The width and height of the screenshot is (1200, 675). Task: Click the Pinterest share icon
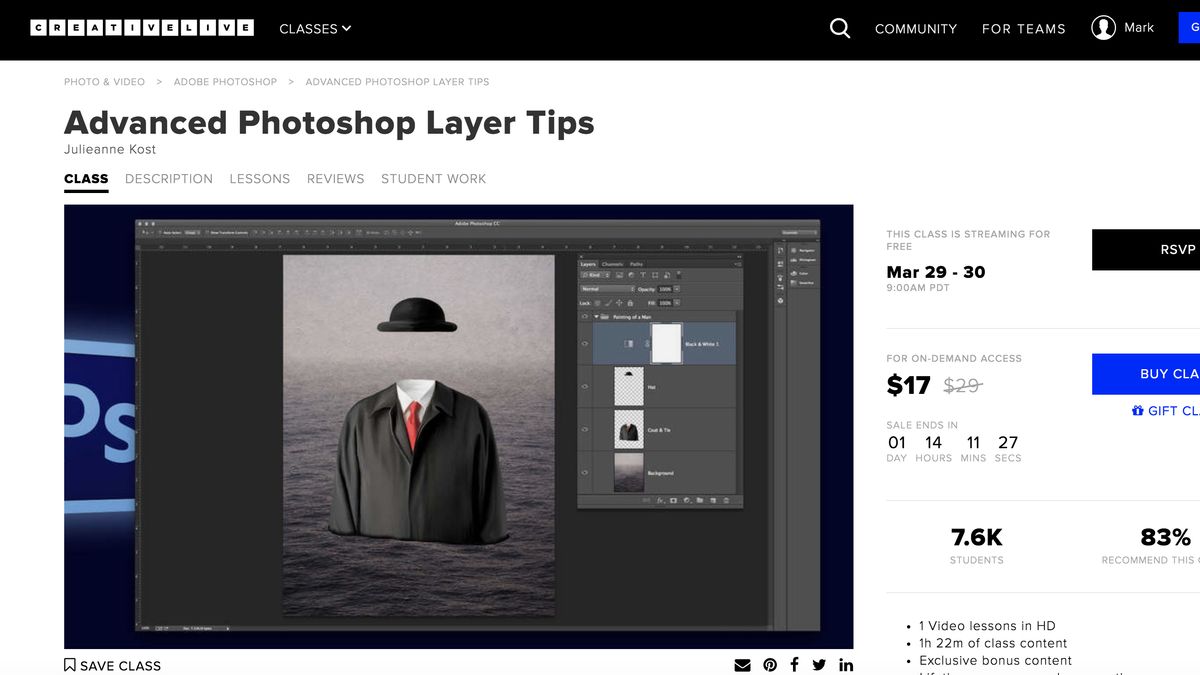(x=770, y=664)
